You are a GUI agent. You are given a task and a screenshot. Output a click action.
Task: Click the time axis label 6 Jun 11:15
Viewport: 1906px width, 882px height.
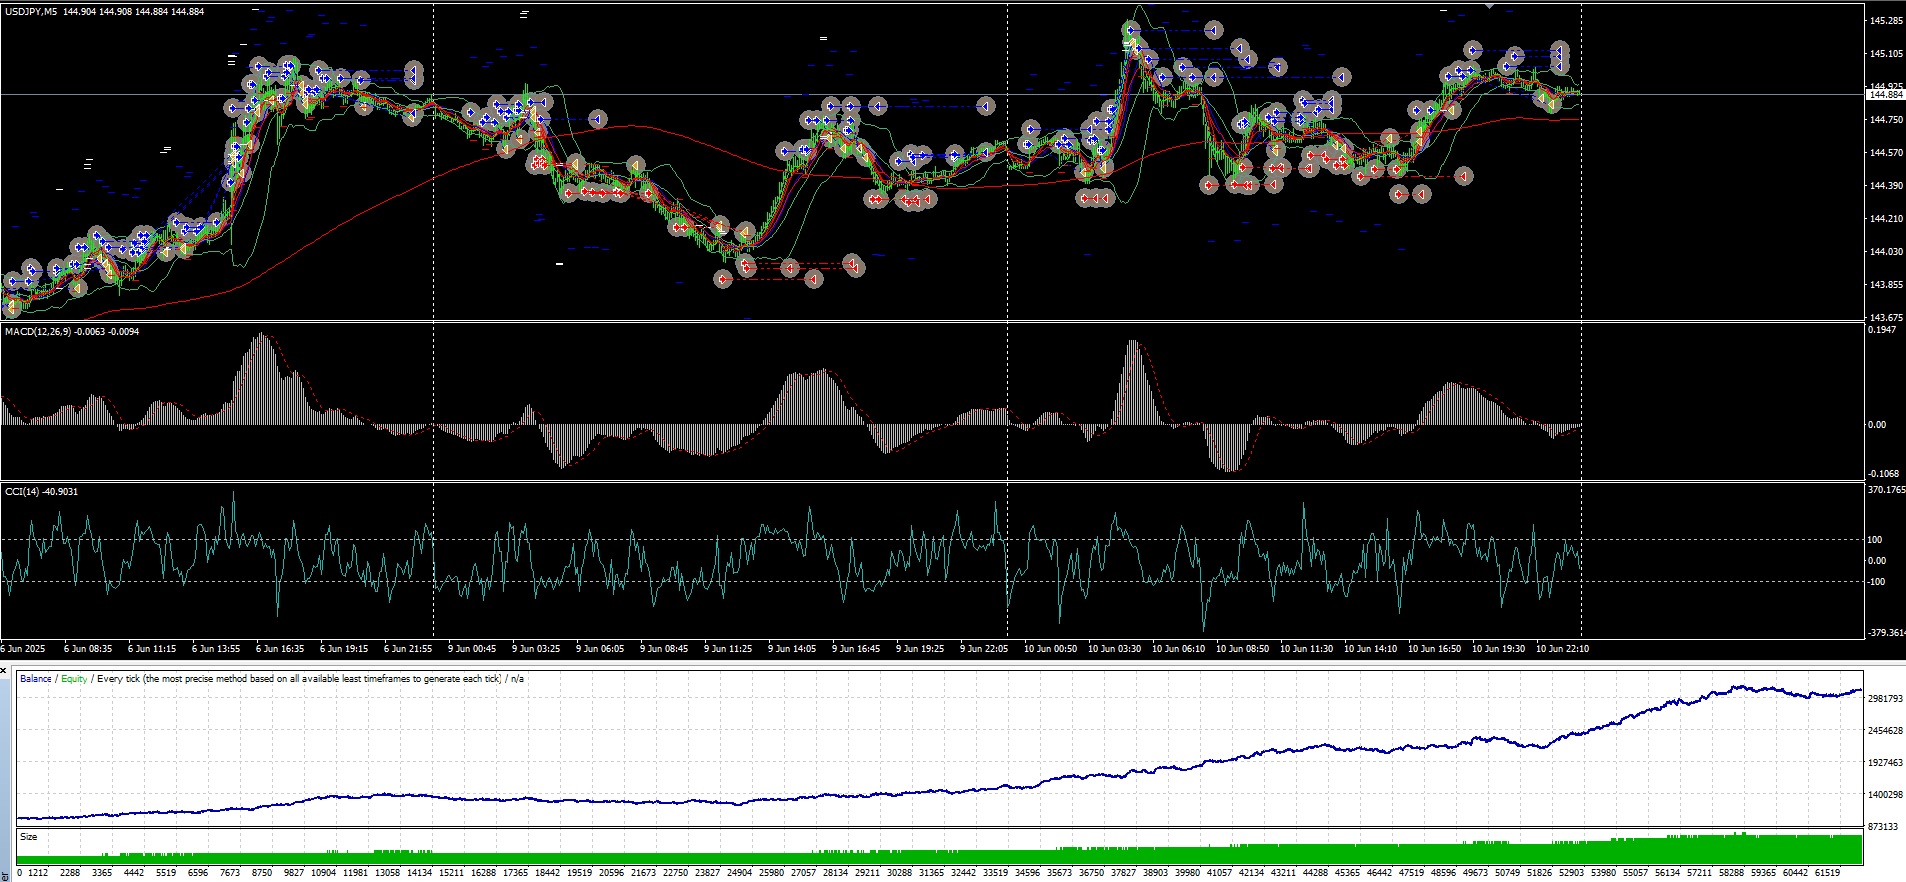click(x=152, y=649)
